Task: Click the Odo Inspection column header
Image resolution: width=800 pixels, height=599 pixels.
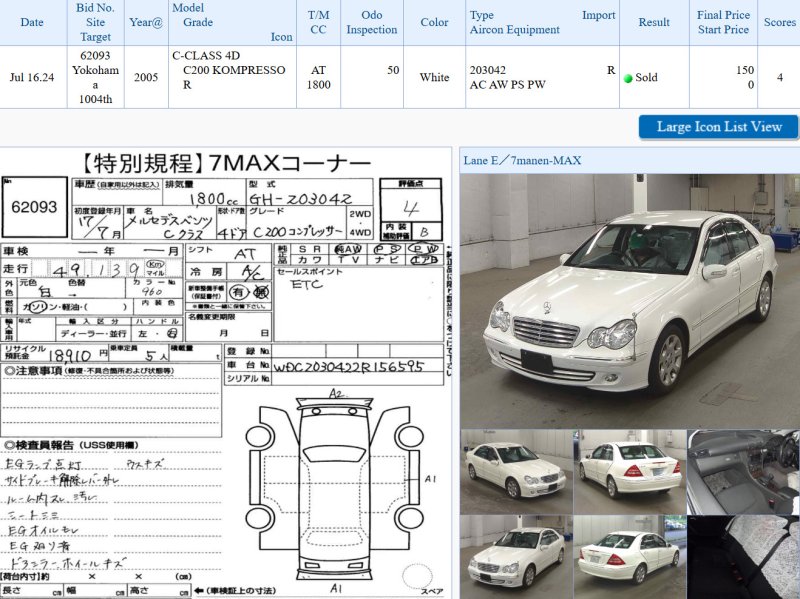Action: [371, 22]
